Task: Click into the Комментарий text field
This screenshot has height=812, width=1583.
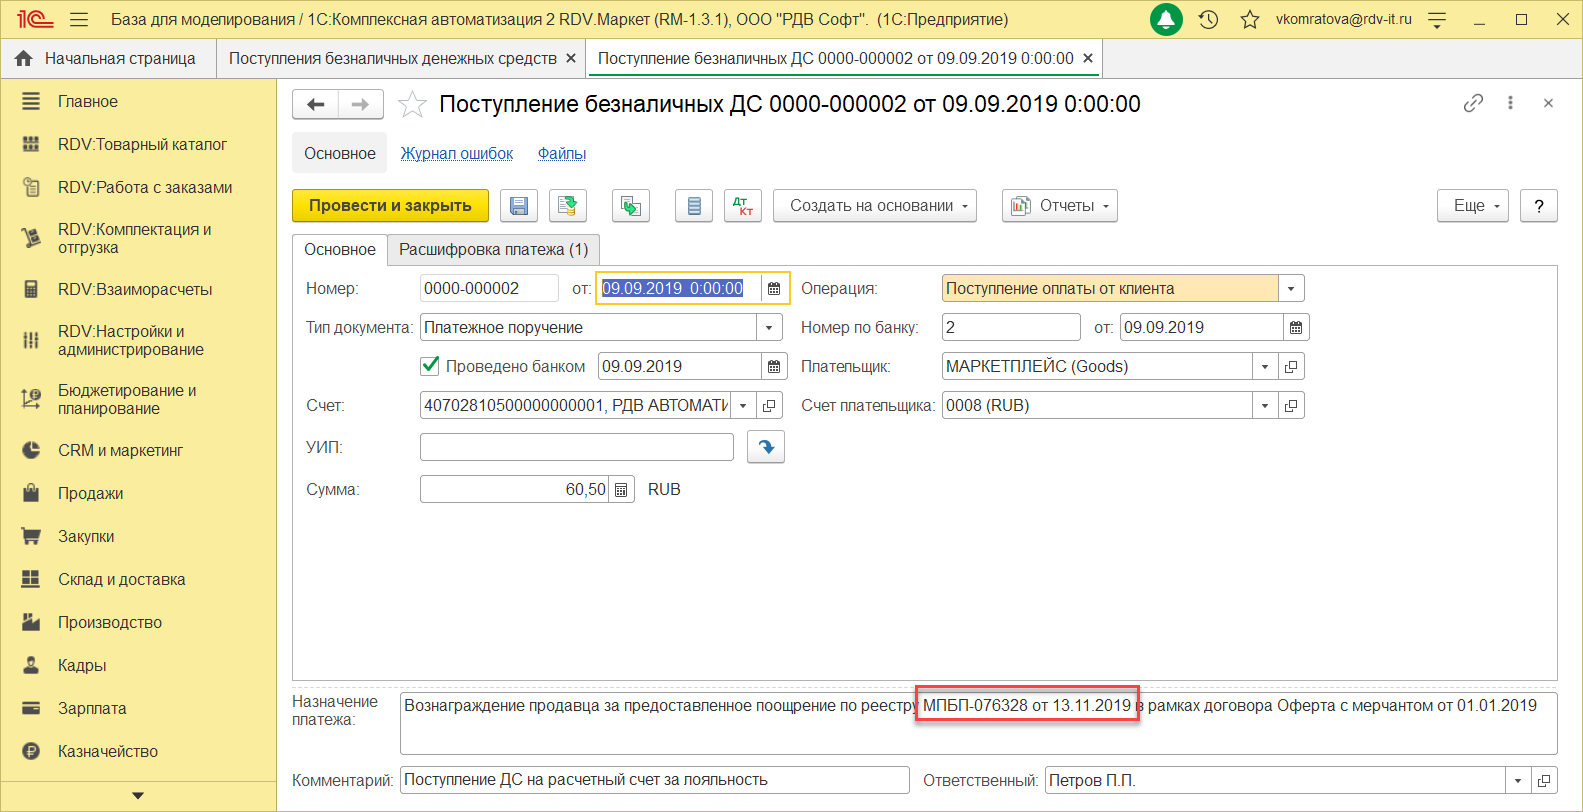Action: click(x=655, y=780)
